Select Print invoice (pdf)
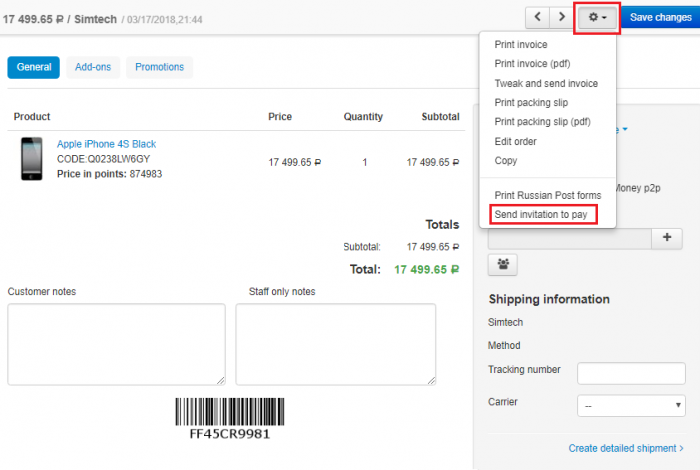Viewport: 700px width, 470px height. pyautogui.click(x=533, y=64)
